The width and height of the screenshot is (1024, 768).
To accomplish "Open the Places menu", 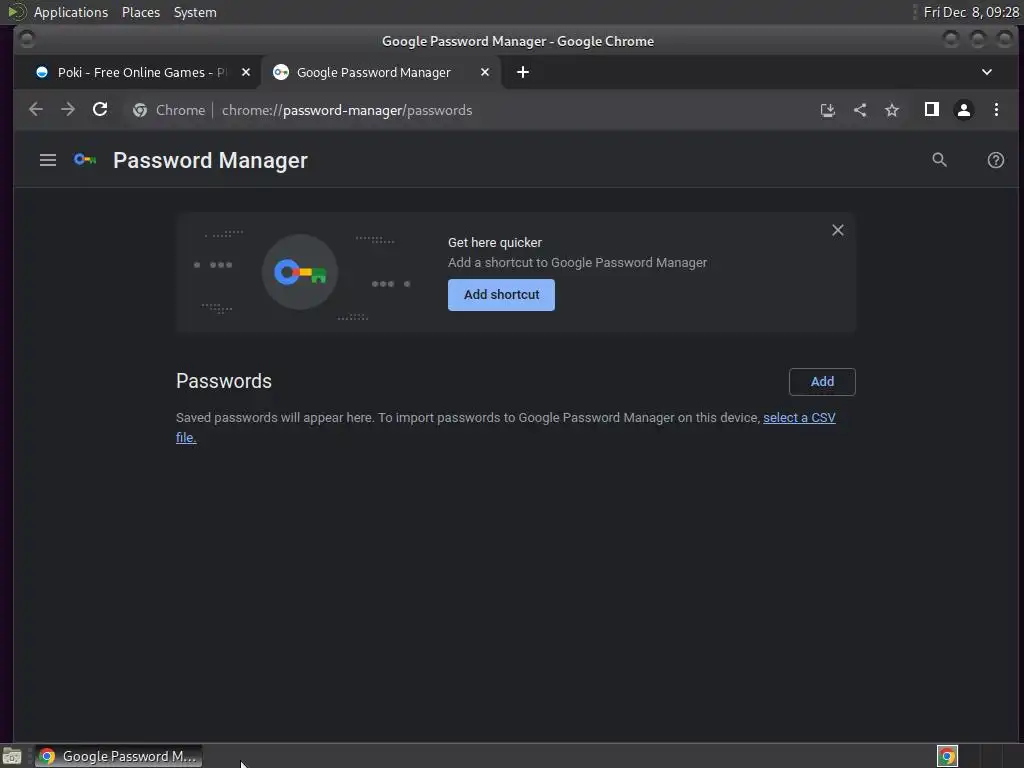I will 141,12.
